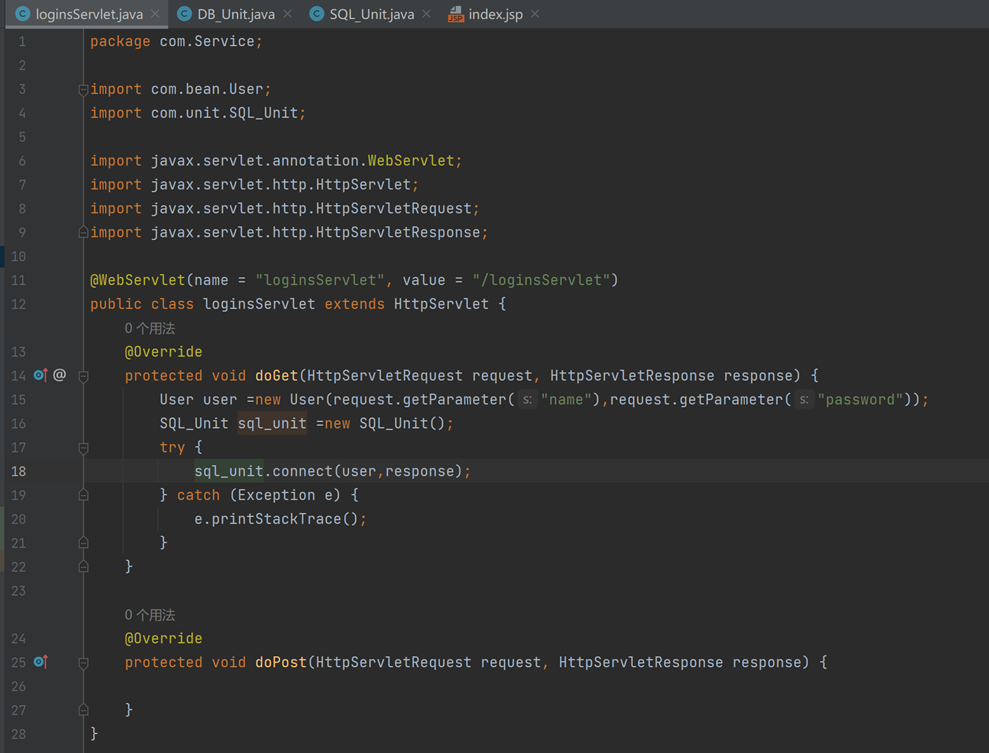The image size is (989, 753).
Task: Close the index.jsp tab
Action: 535,14
